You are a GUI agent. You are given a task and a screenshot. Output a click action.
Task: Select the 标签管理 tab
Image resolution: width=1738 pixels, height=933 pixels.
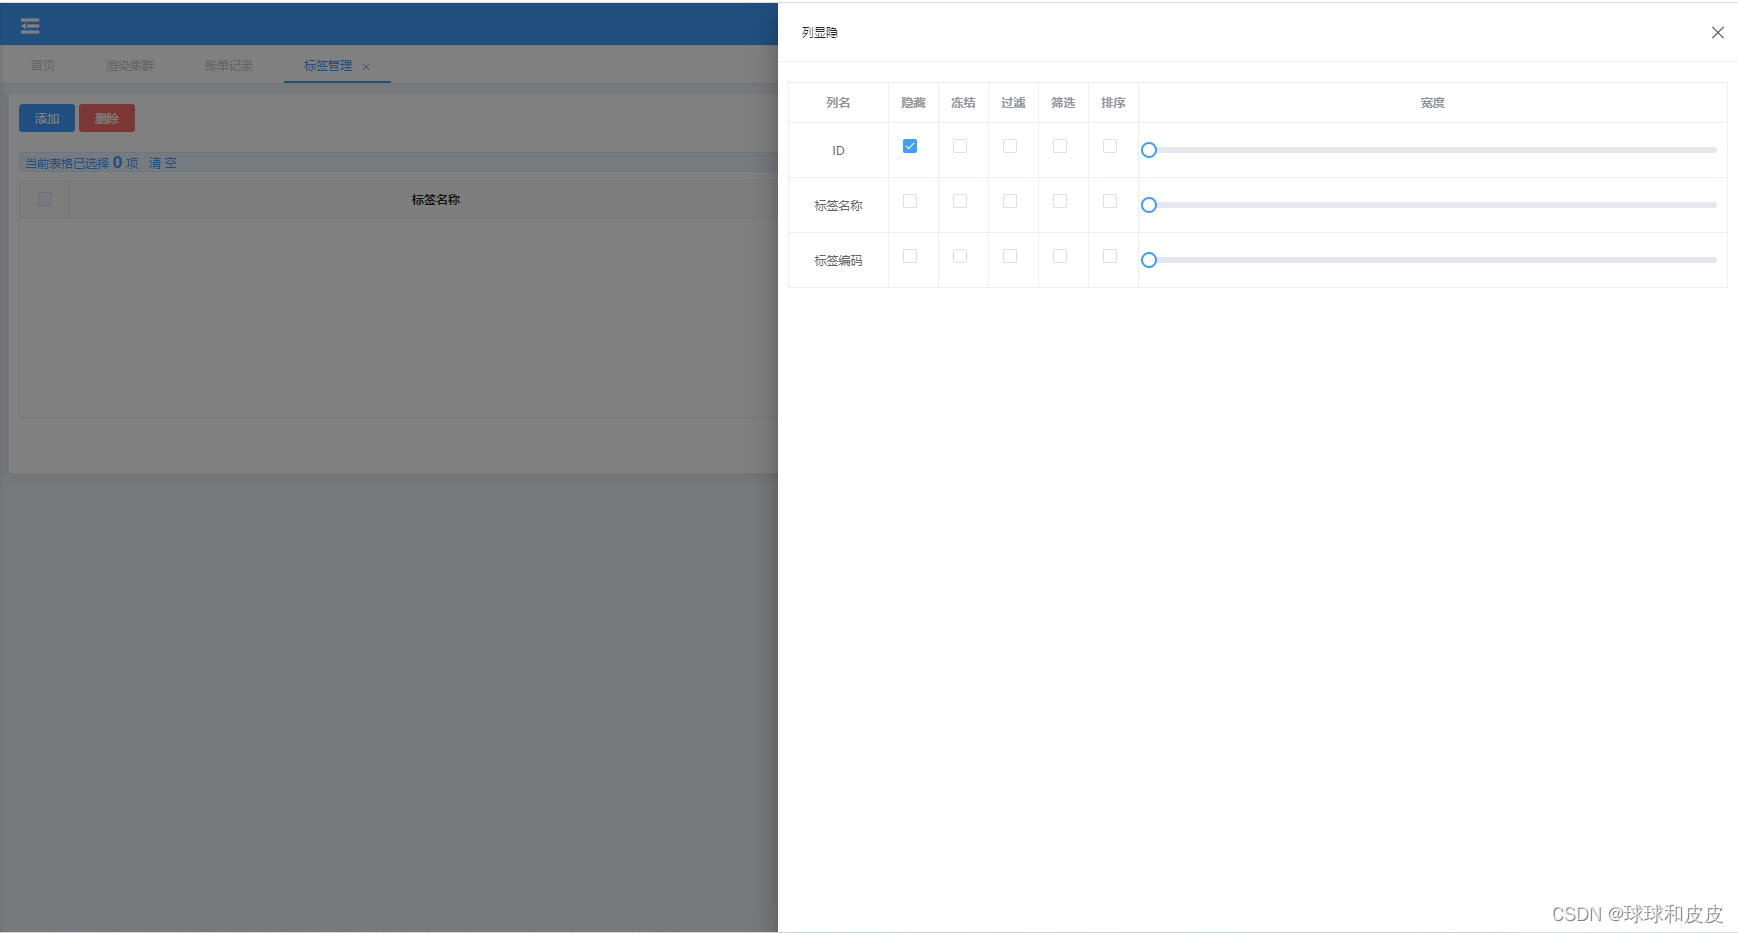coord(328,66)
